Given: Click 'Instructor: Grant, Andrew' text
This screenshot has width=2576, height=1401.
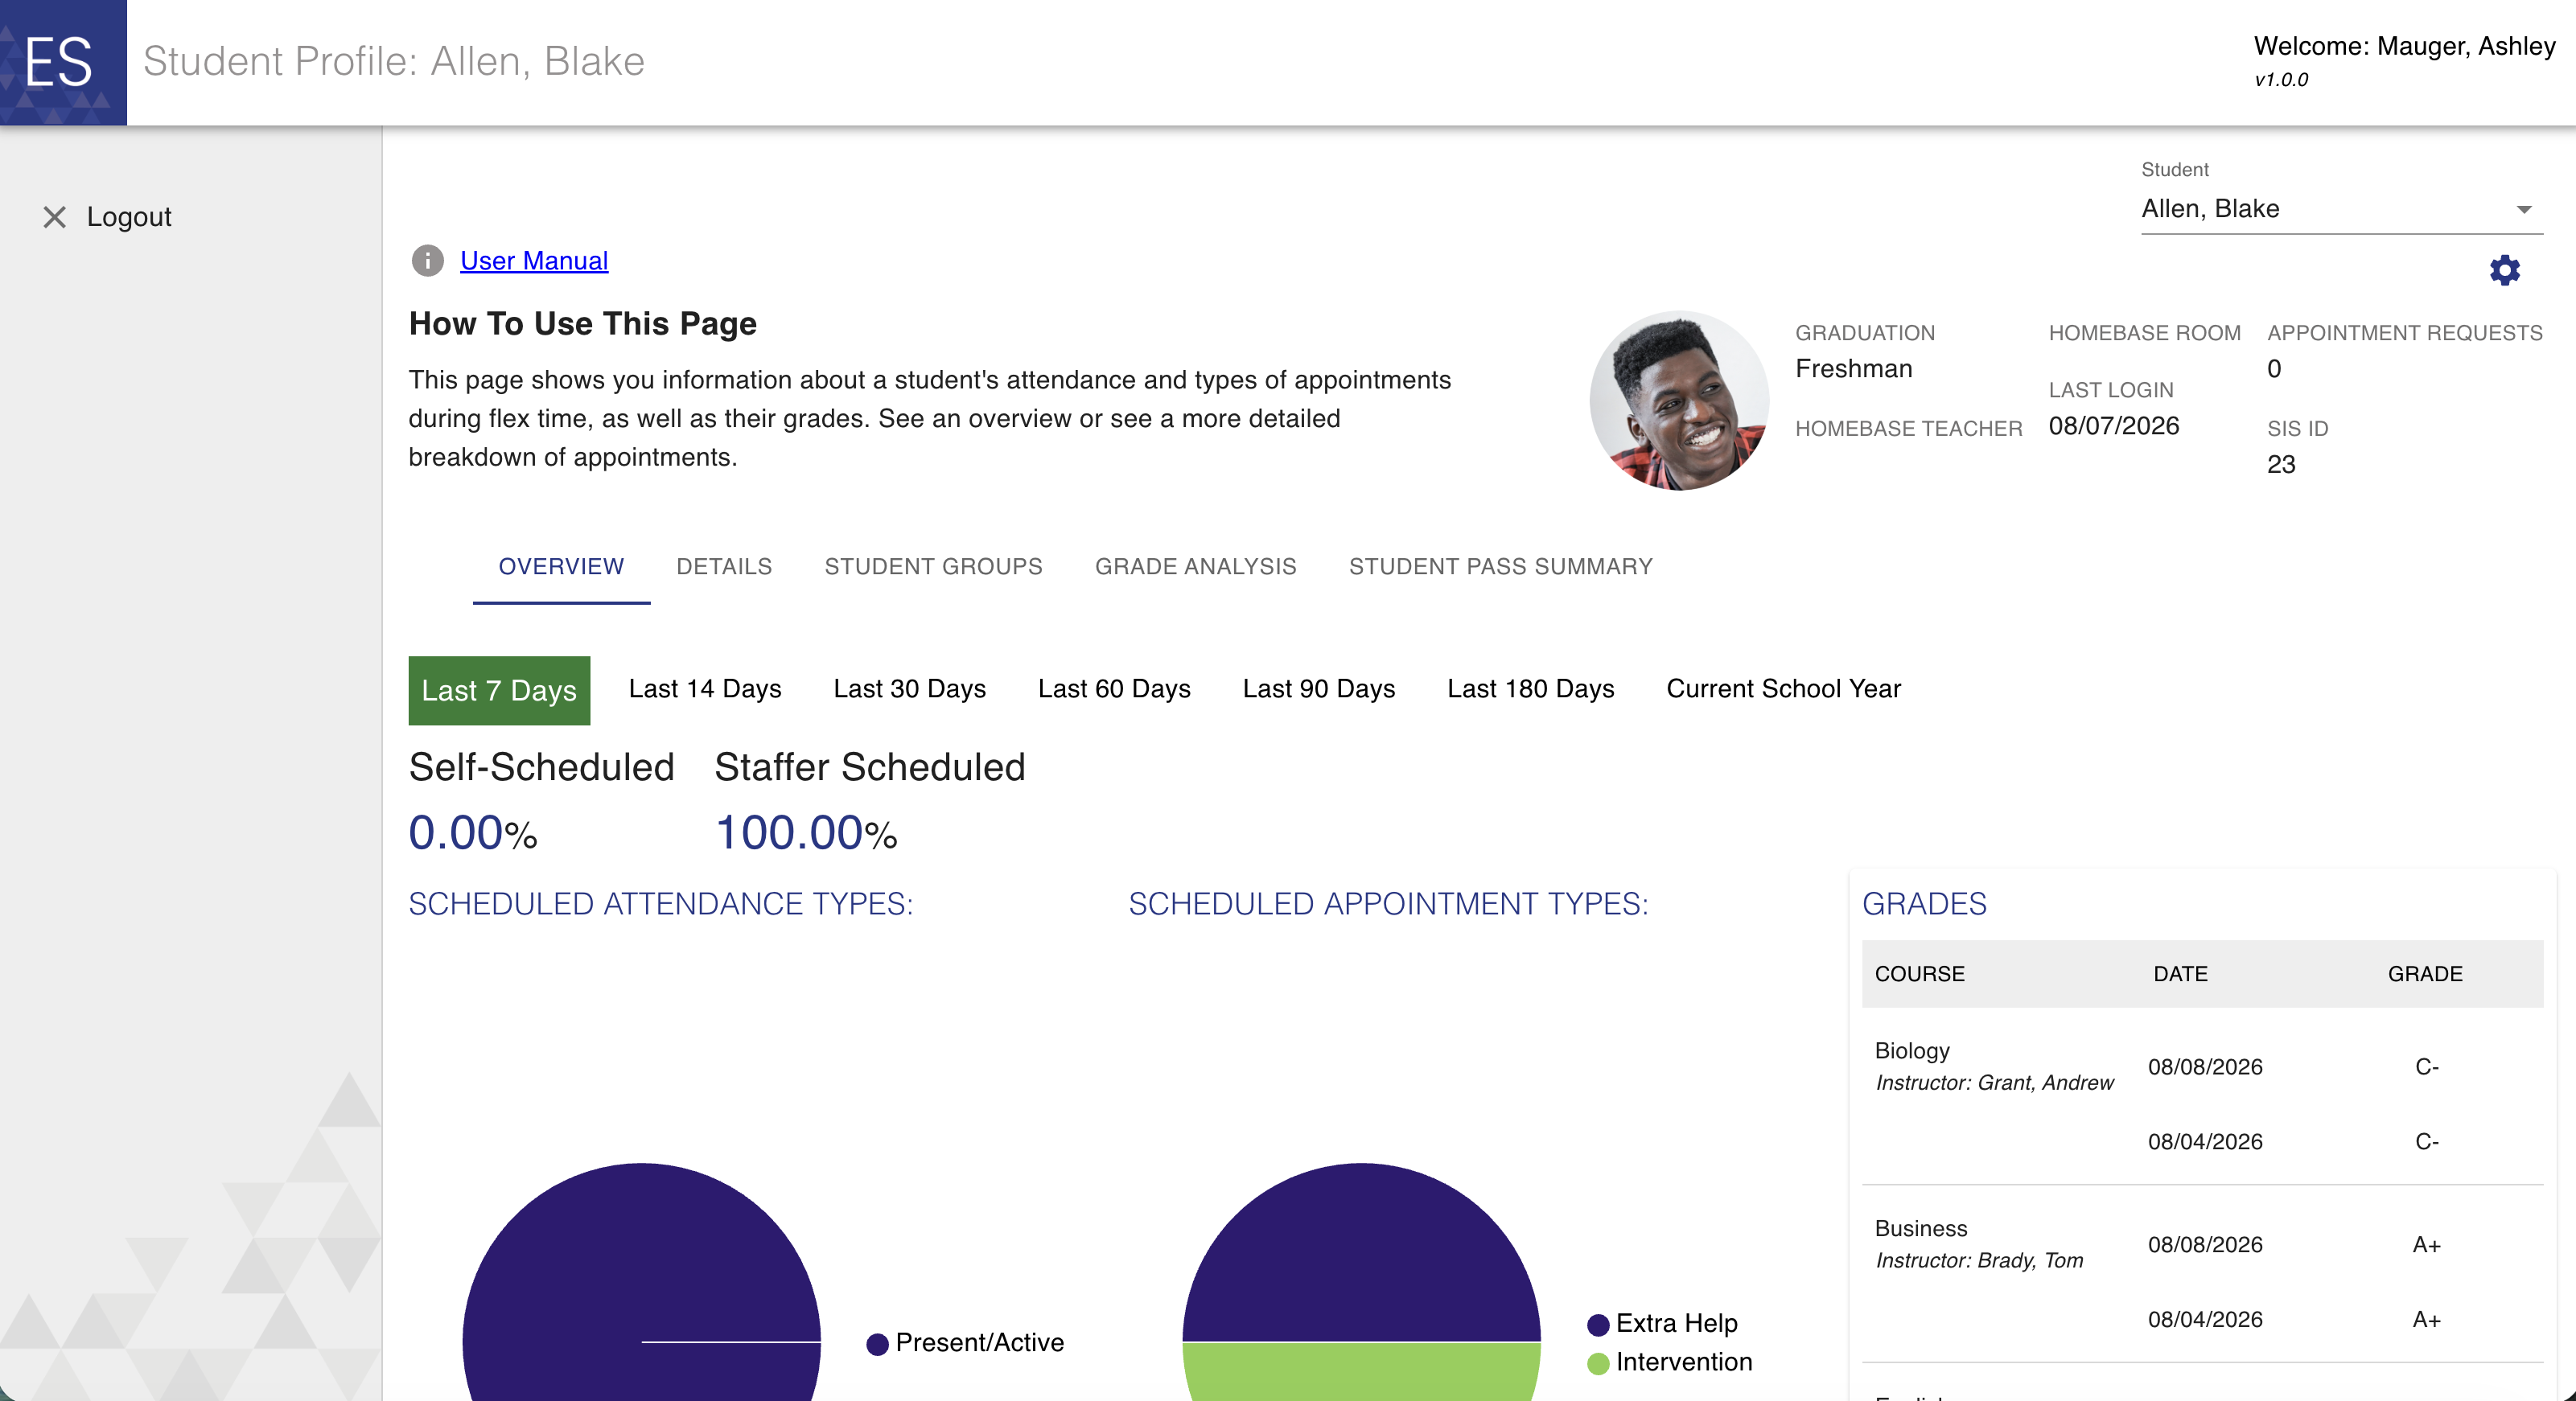Looking at the screenshot, I should pos(1994,1083).
